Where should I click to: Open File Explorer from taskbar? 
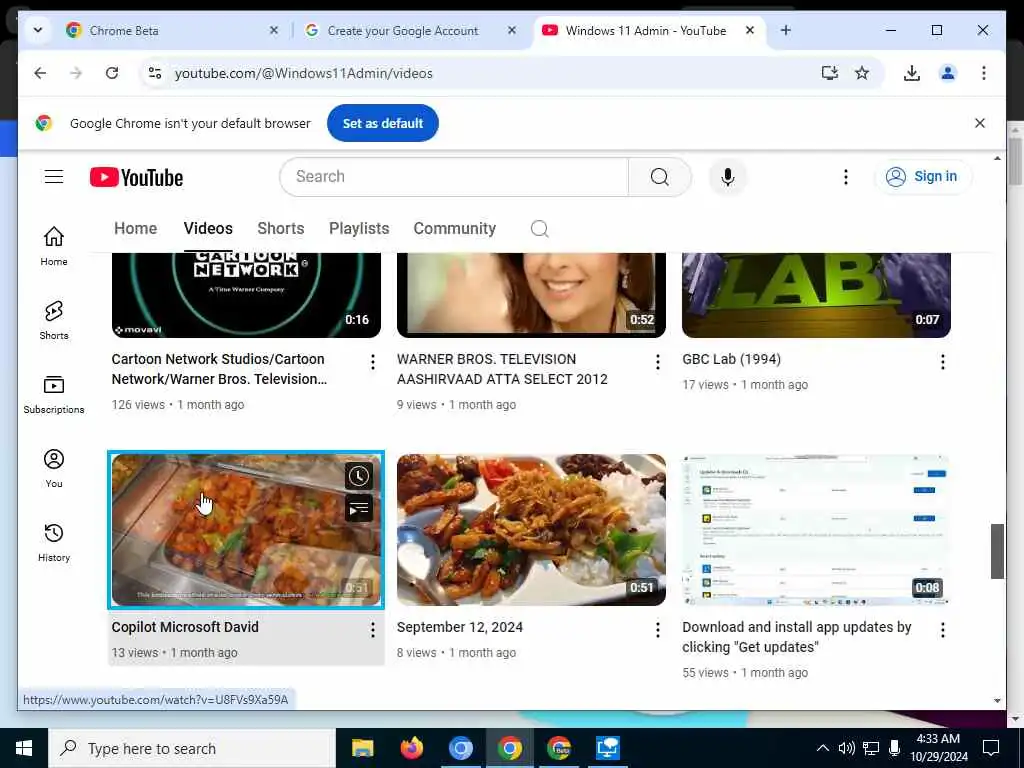(x=362, y=748)
